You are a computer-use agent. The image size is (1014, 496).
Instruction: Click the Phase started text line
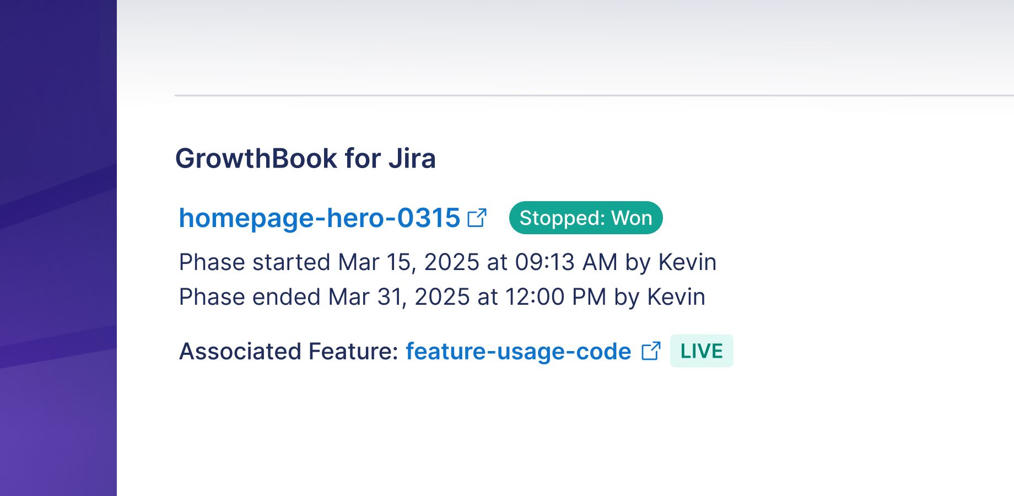coord(447,263)
